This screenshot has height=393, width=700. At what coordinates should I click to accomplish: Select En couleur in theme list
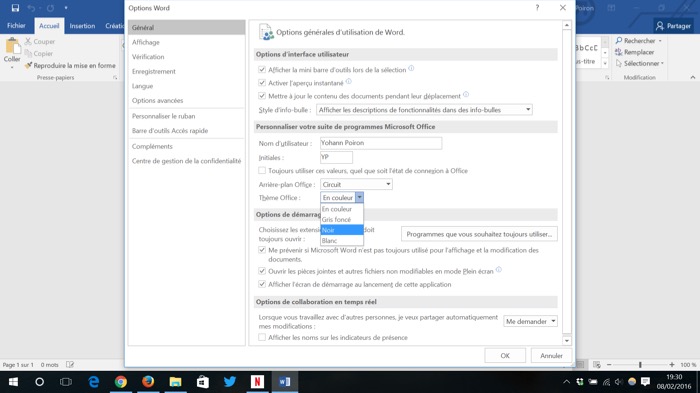(342, 209)
